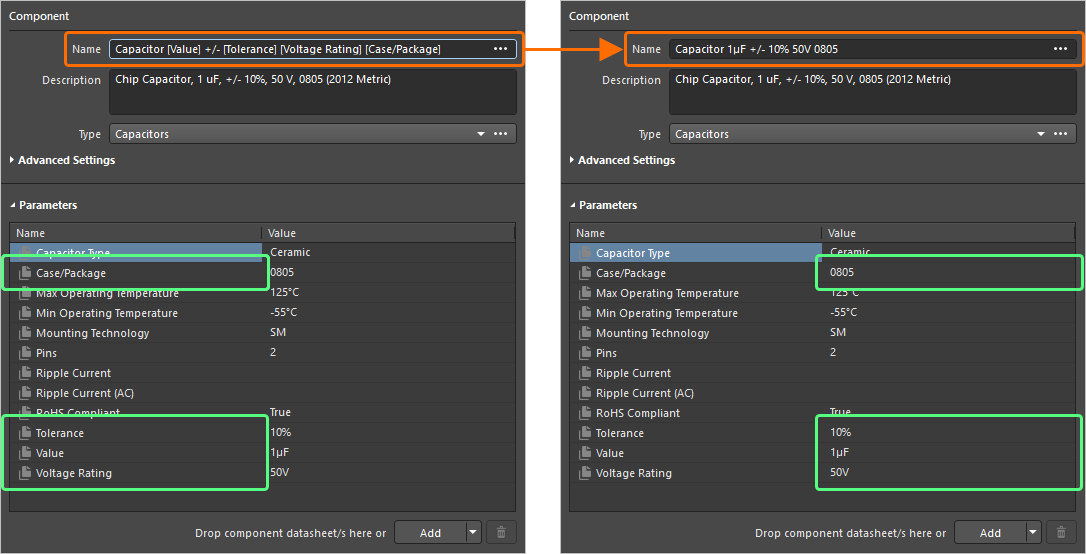Expand Advanced Settings in left panel
The image size is (1086, 554).
click(x=12, y=160)
